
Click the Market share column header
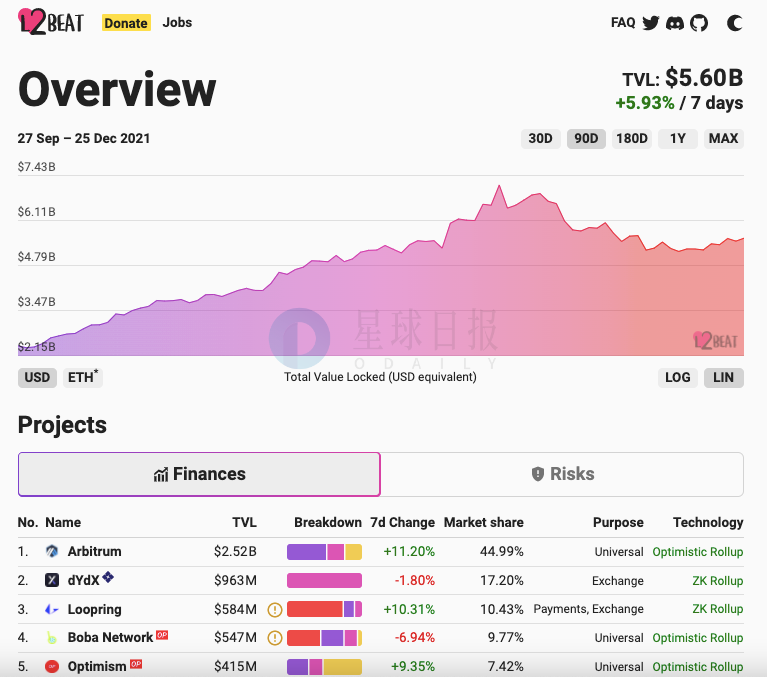(x=483, y=522)
